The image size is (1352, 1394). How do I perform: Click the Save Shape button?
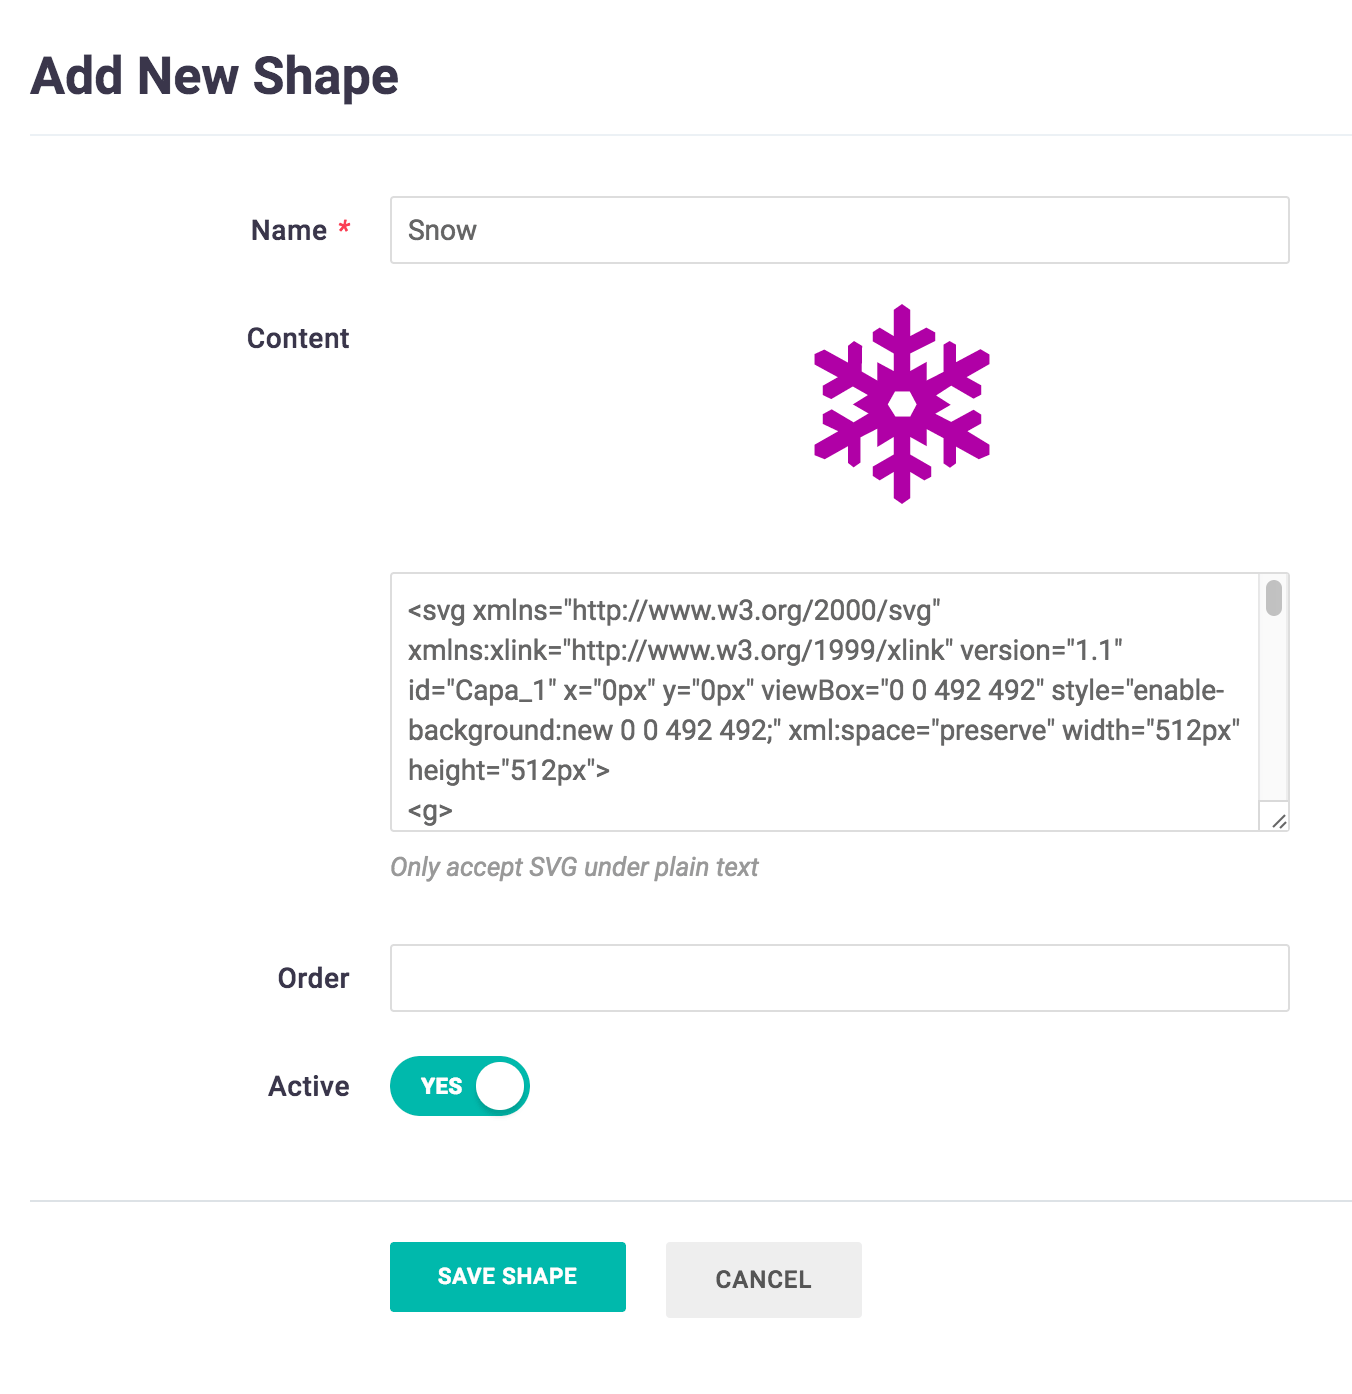(x=507, y=1277)
